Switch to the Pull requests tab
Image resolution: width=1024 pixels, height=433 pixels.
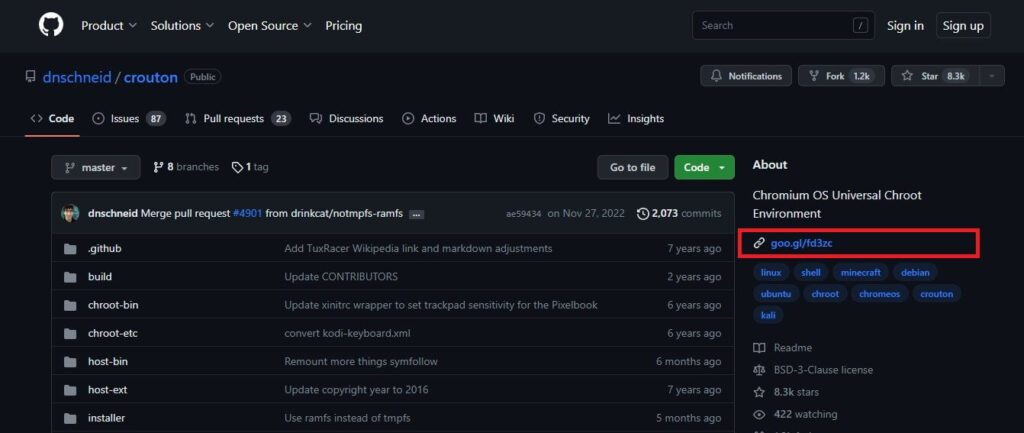point(238,118)
